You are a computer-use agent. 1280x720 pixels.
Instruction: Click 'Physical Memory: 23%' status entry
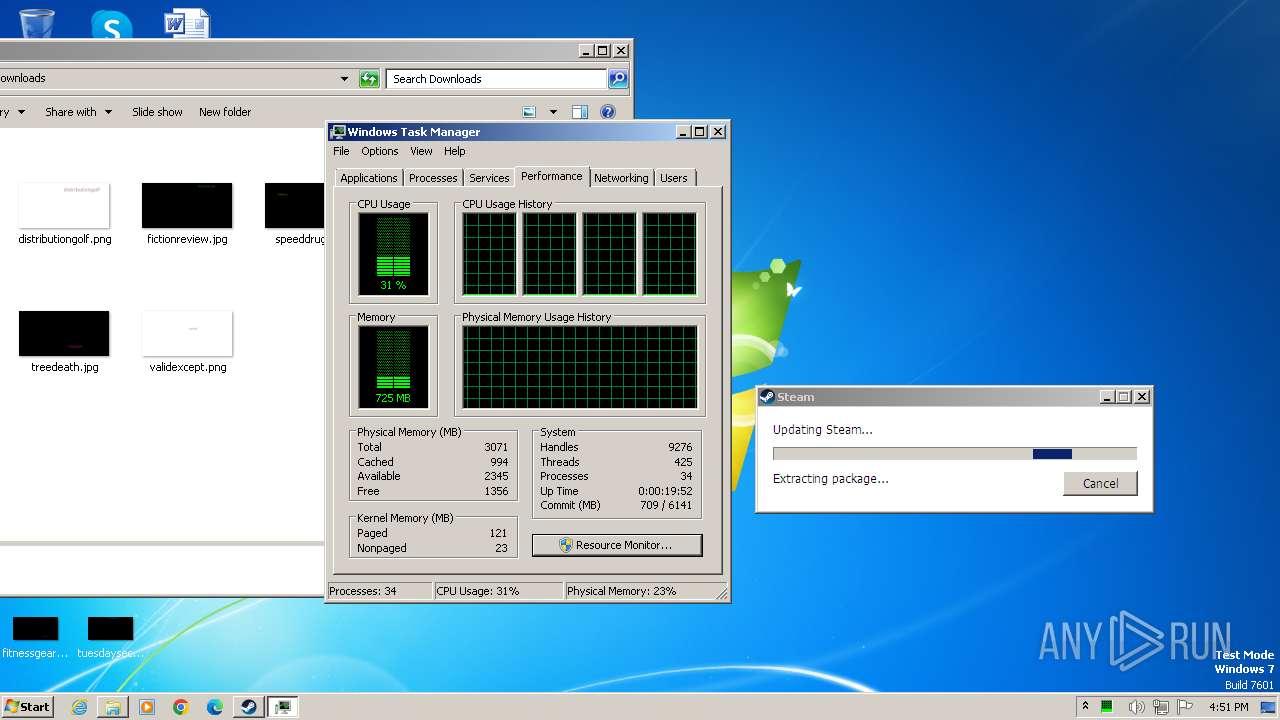(x=622, y=591)
